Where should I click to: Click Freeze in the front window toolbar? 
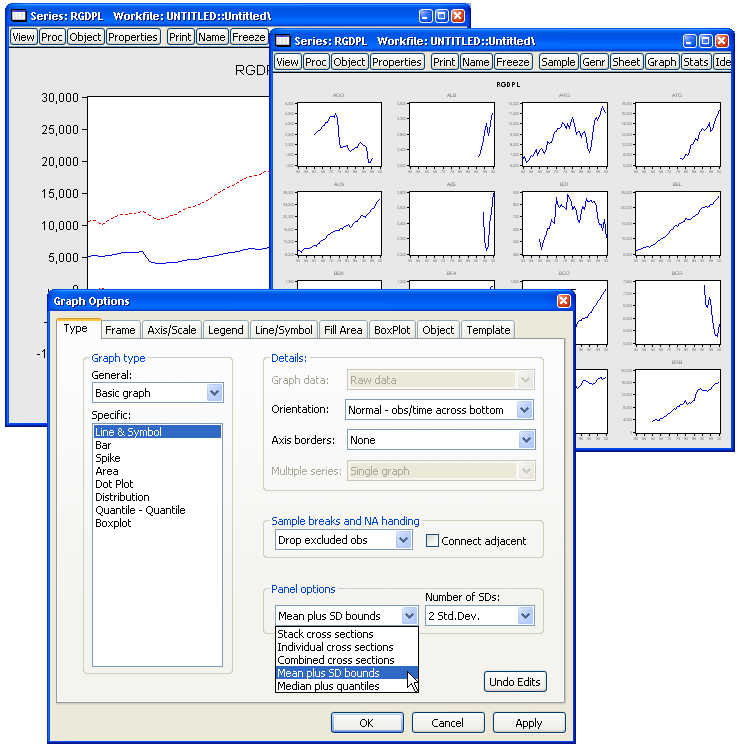pyautogui.click(x=513, y=62)
